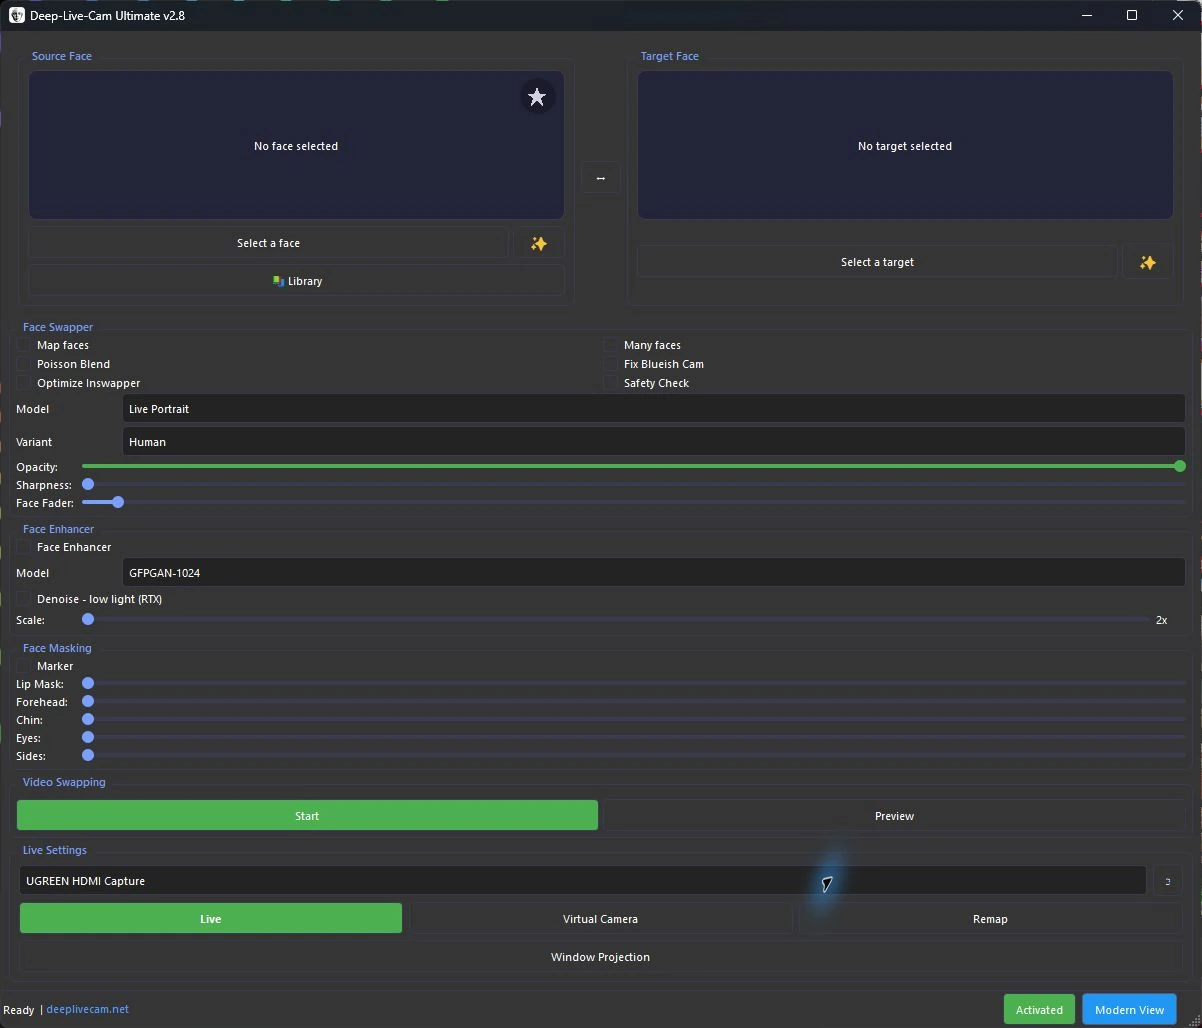Maximize the Deep-Live-Cam window
This screenshot has width=1202, height=1028.
pyautogui.click(x=1132, y=15)
